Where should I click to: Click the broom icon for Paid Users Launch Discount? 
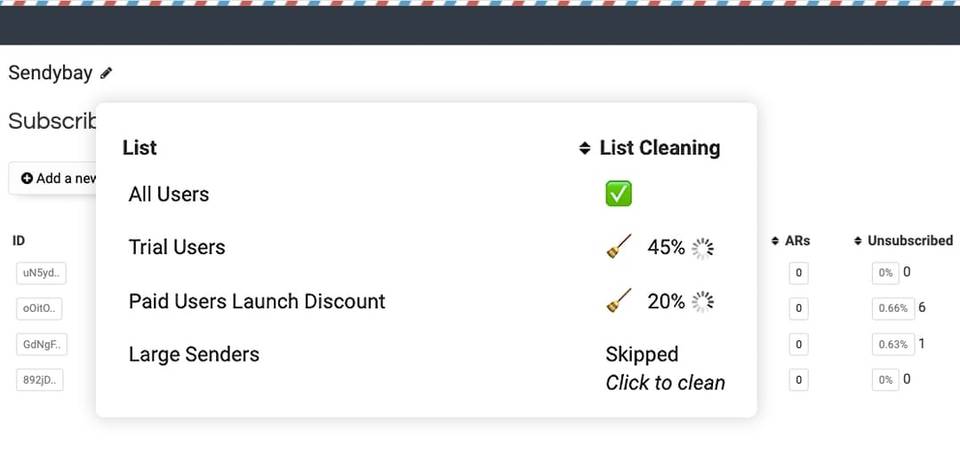[619, 300]
